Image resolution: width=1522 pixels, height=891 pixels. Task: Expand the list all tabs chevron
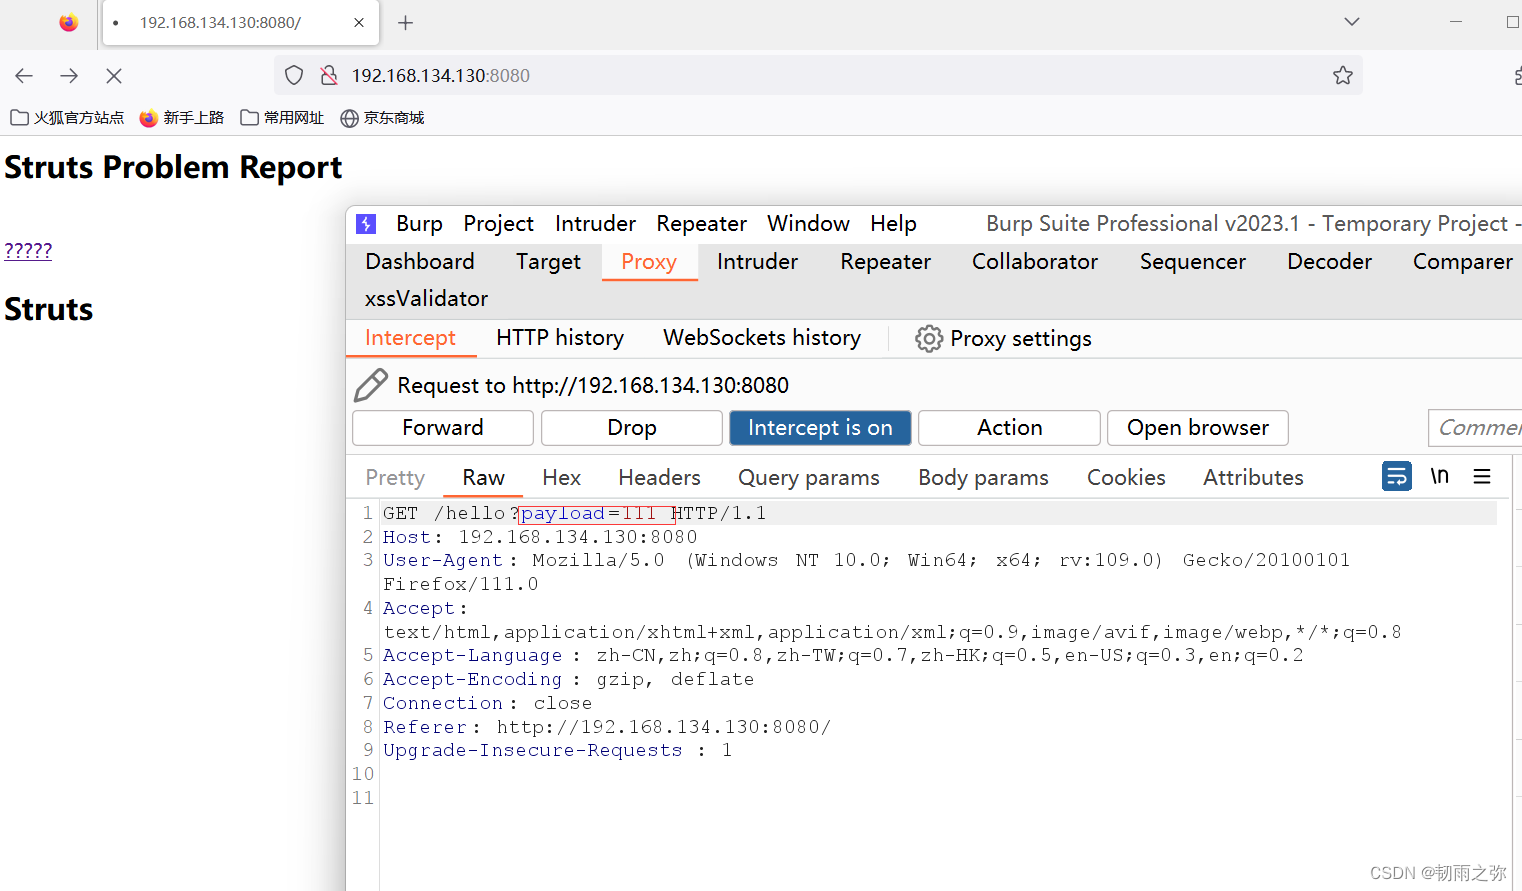tap(1352, 21)
